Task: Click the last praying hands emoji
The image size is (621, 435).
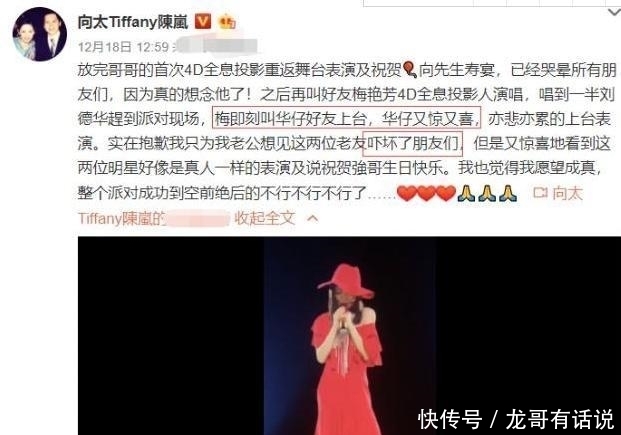Action: click(508, 193)
